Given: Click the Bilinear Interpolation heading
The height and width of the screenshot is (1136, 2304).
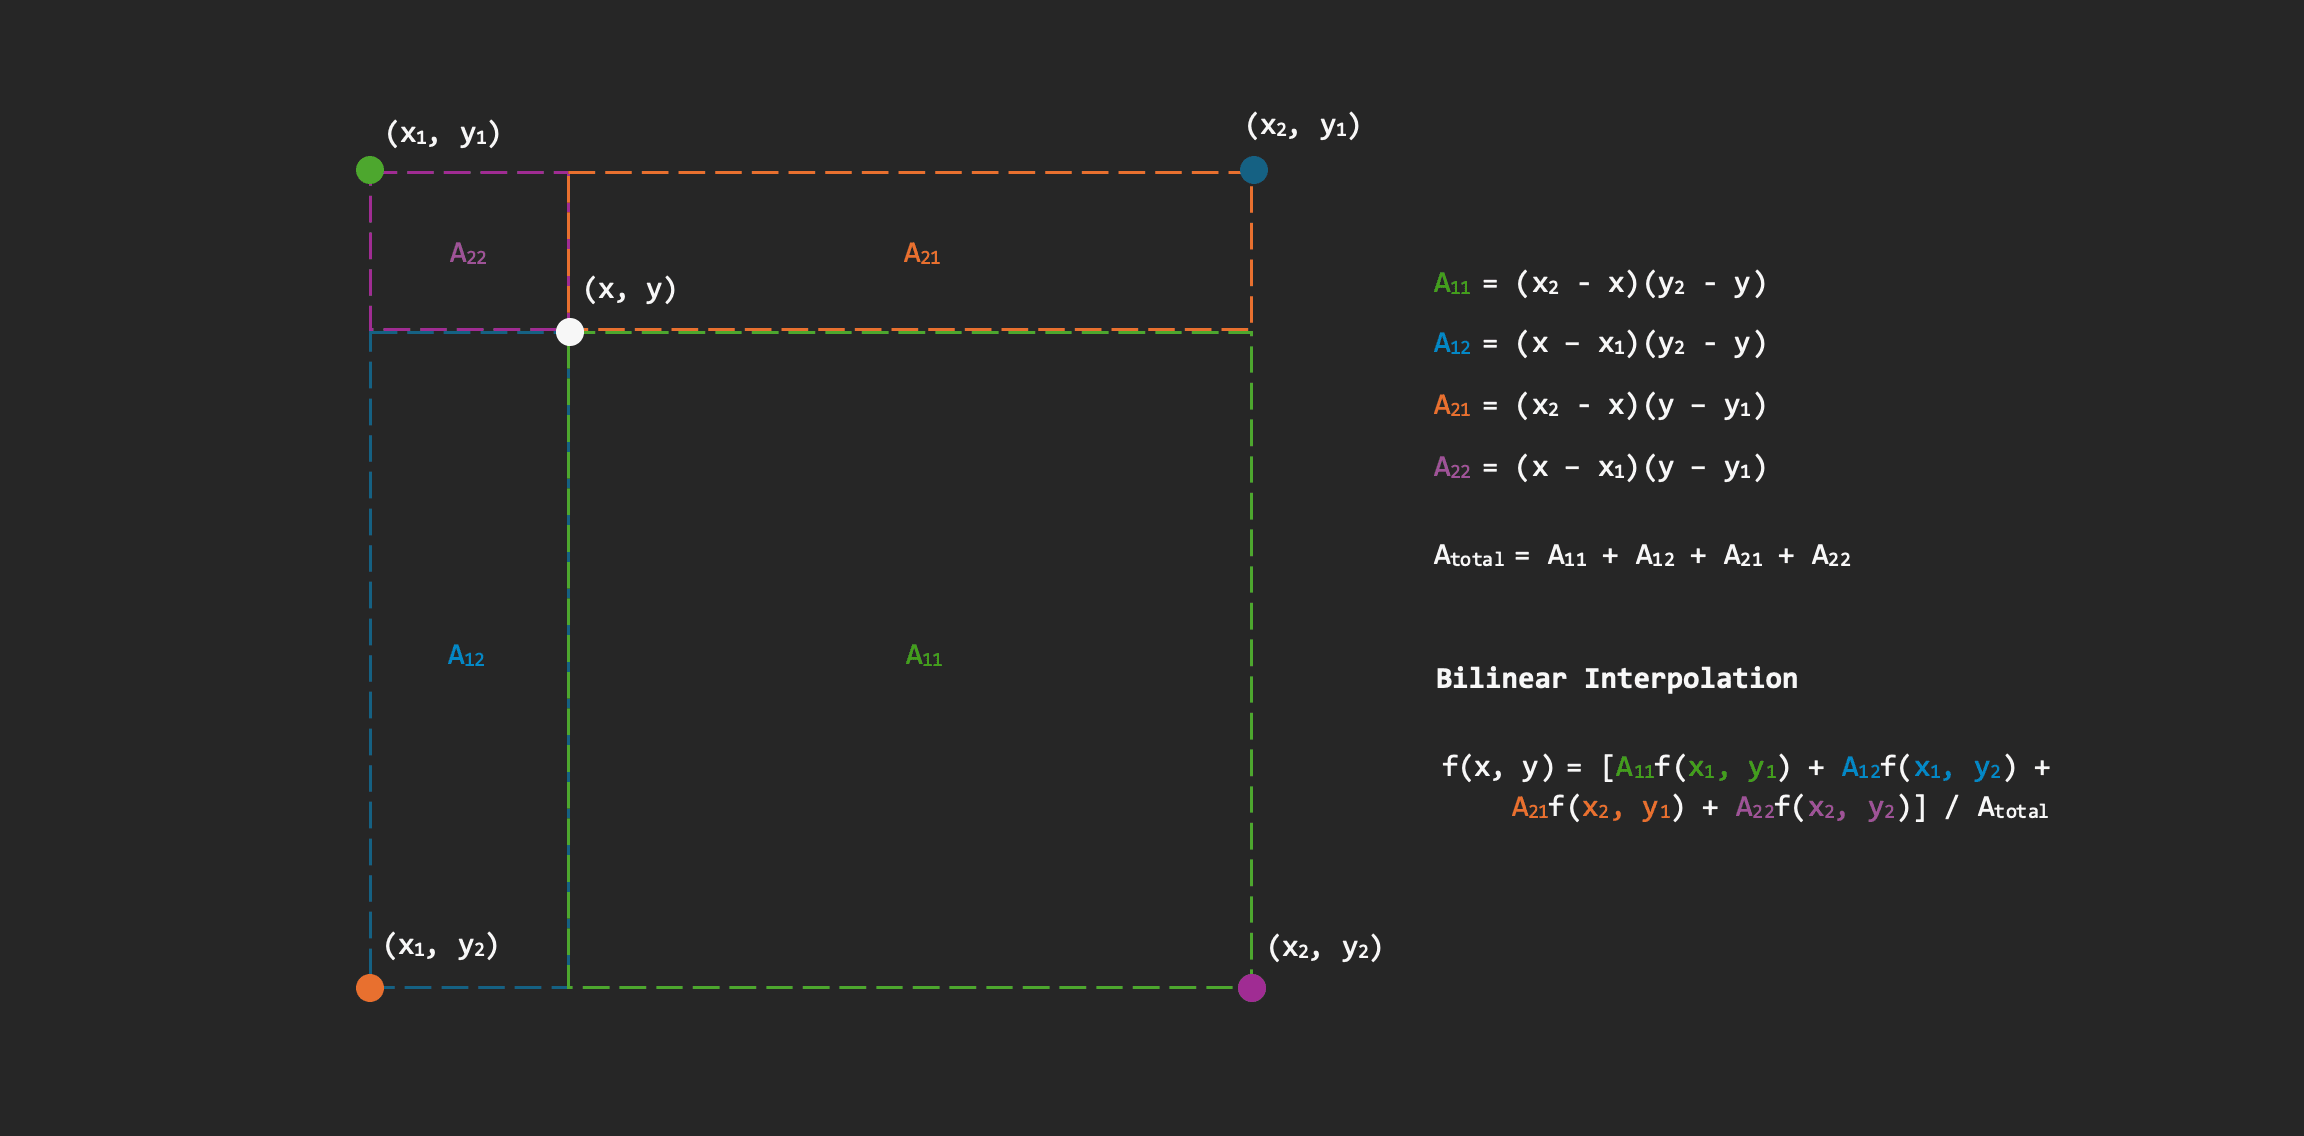Looking at the screenshot, I should [1616, 679].
